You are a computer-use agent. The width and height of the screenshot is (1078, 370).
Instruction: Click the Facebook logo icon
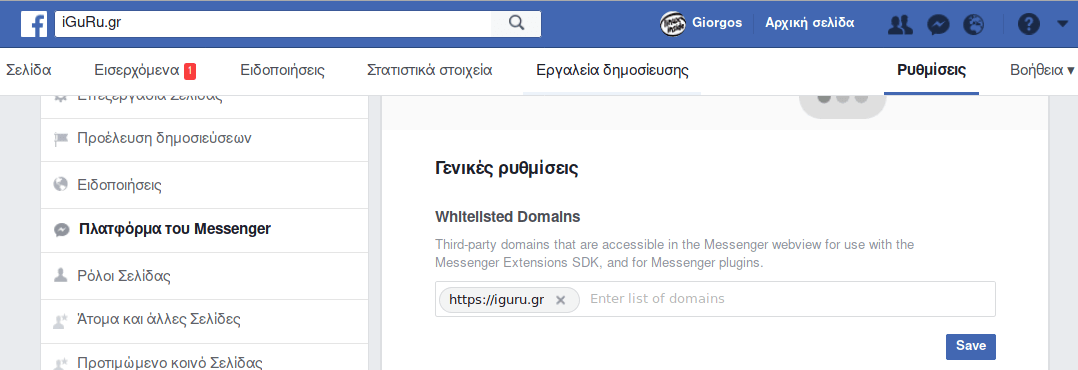click(34, 23)
